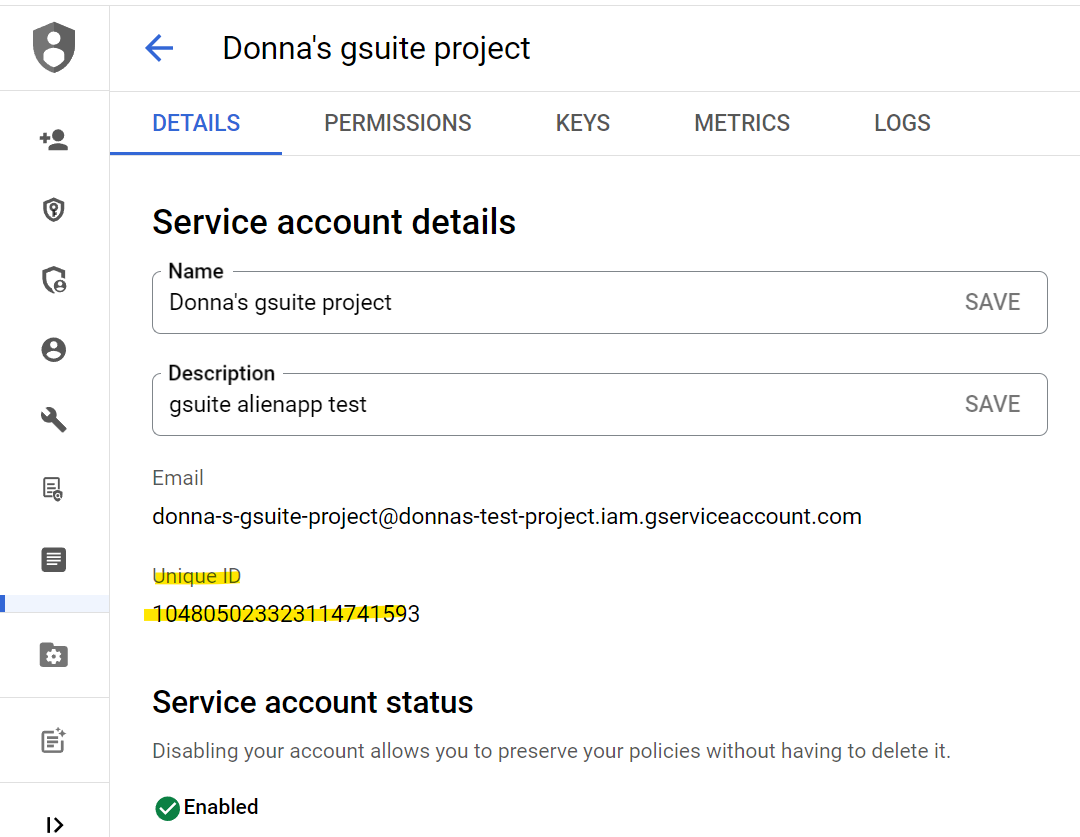
Task: Click the Unique ID label
Action: pyautogui.click(x=196, y=576)
